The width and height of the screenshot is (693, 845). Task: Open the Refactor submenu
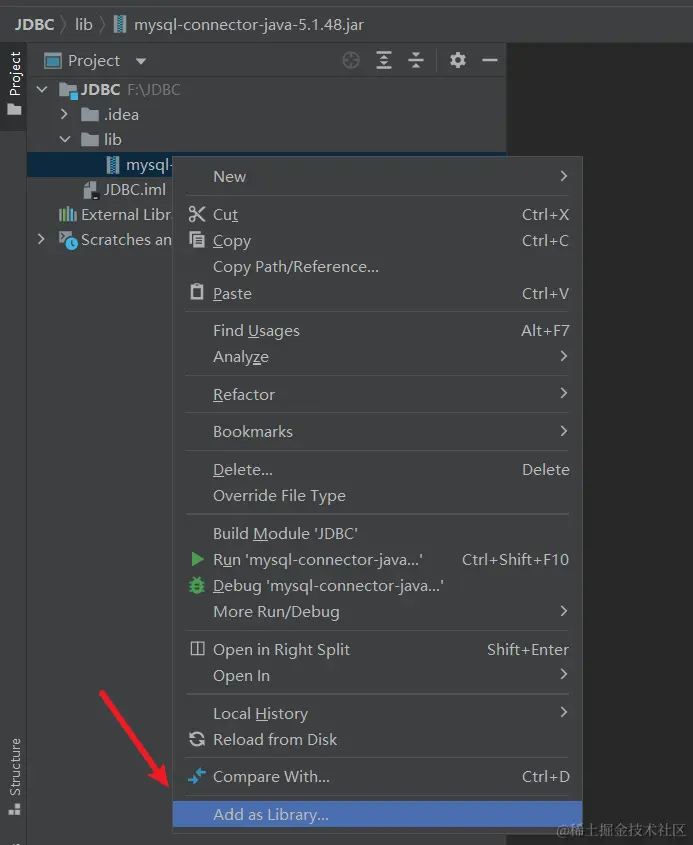click(x=244, y=395)
